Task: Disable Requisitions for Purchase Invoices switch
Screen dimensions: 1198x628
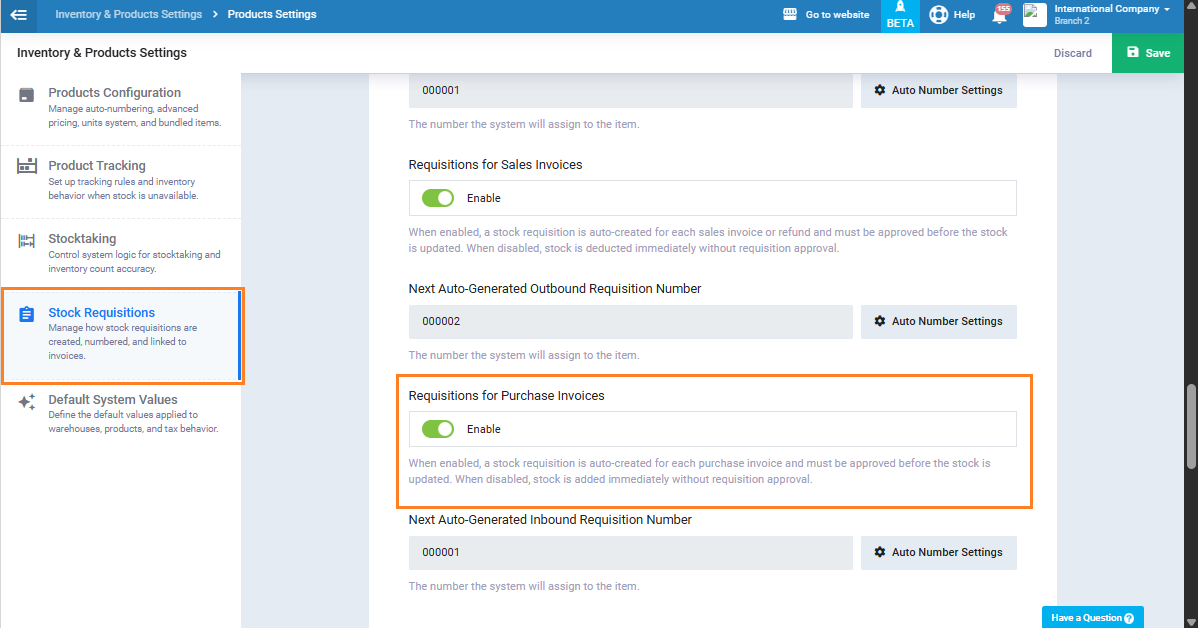Action: click(438, 429)
